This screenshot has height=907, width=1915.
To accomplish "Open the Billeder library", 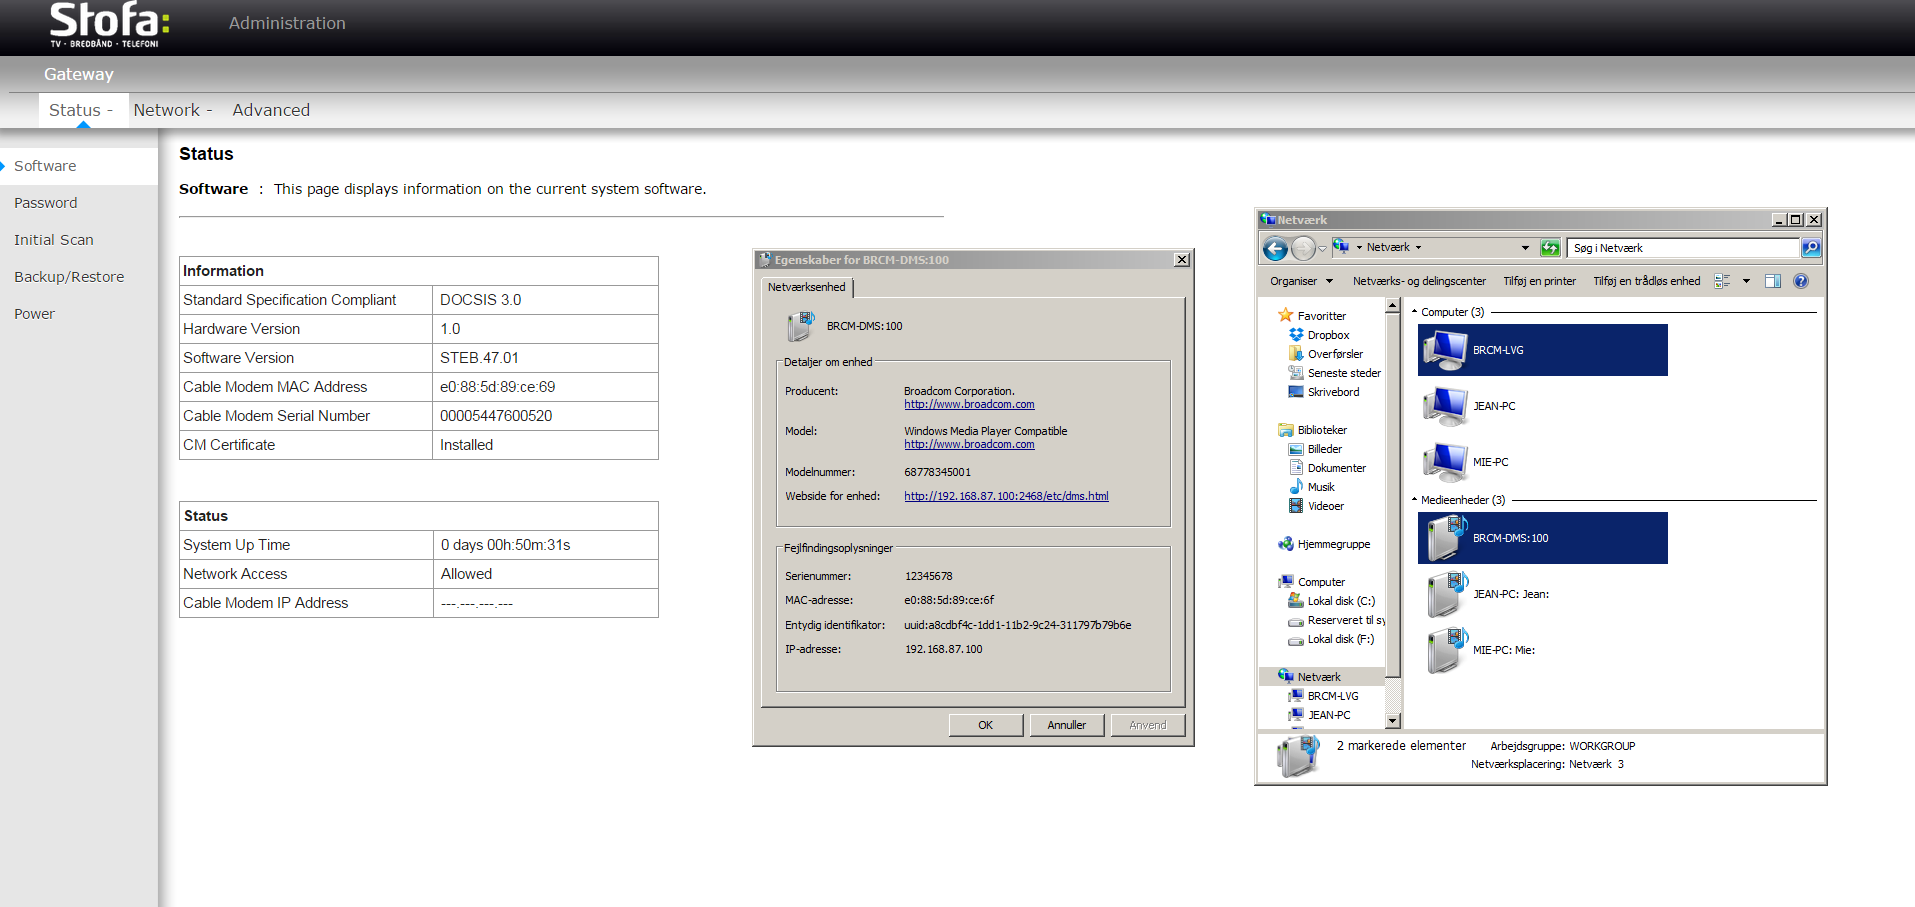I will pyautogui.click(x=1316, y=449).
